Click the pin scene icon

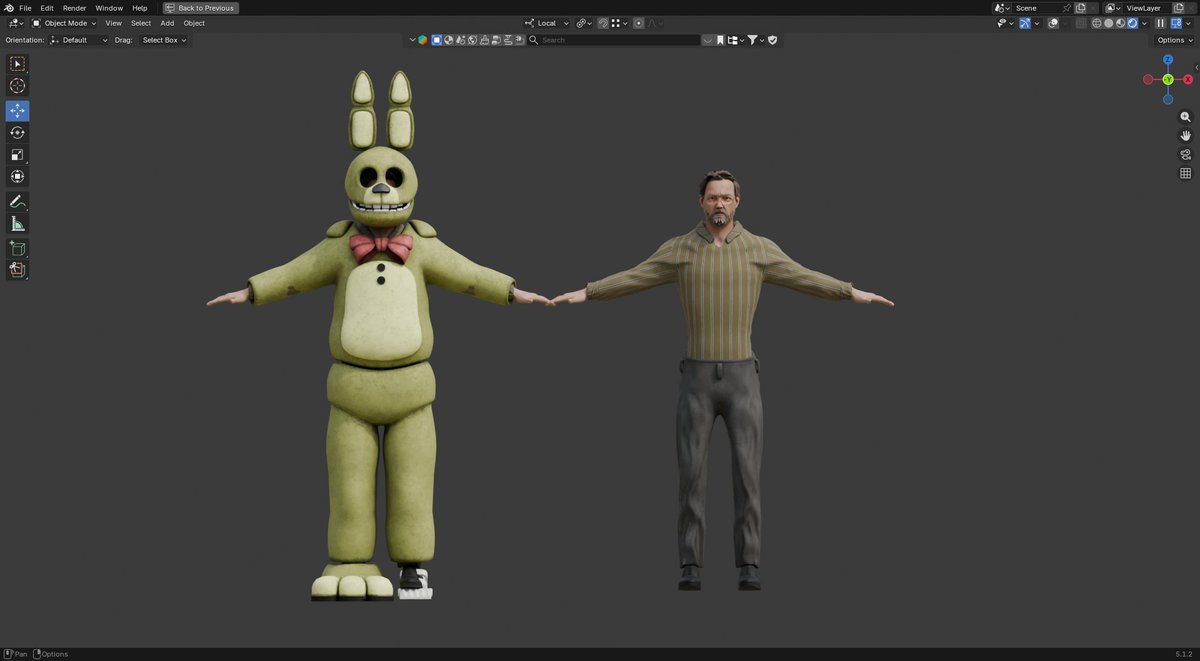[1067, 8]
